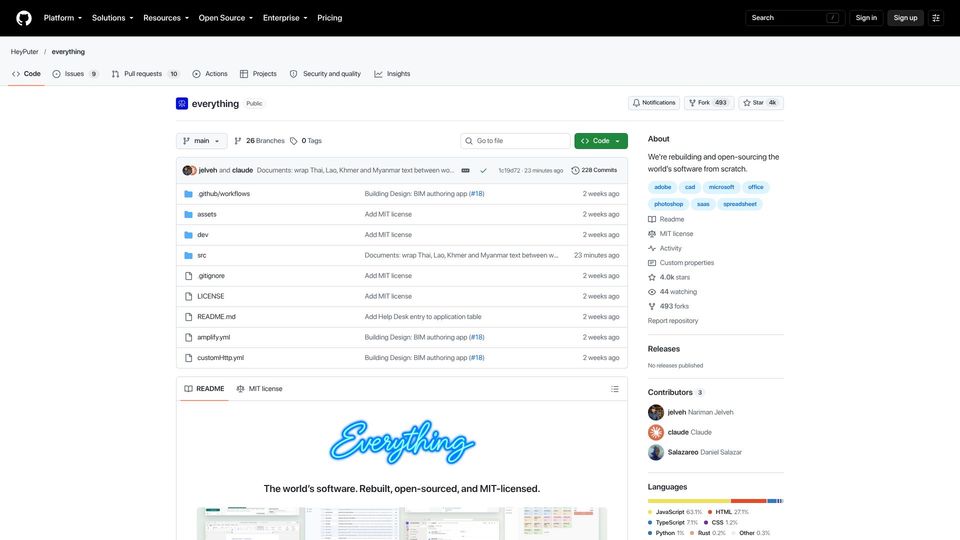Open the Activity sidebar link
The width and height of the screenshot is (960, 540).
[665, 248]
